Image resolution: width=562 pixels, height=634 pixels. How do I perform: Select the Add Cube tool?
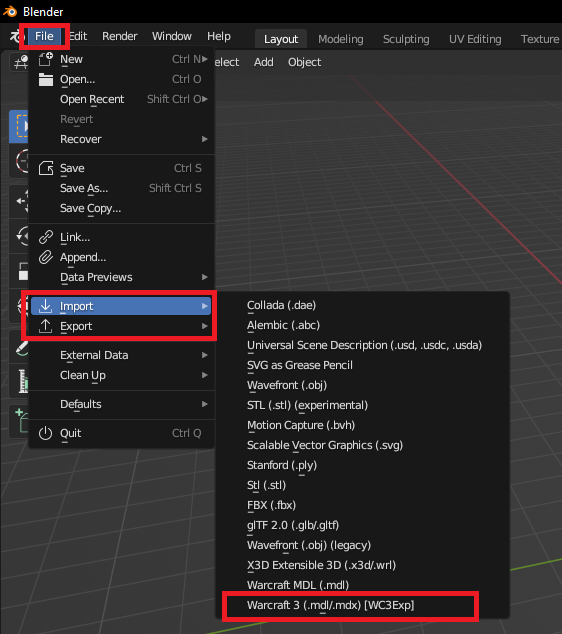(x=19, y=422)
